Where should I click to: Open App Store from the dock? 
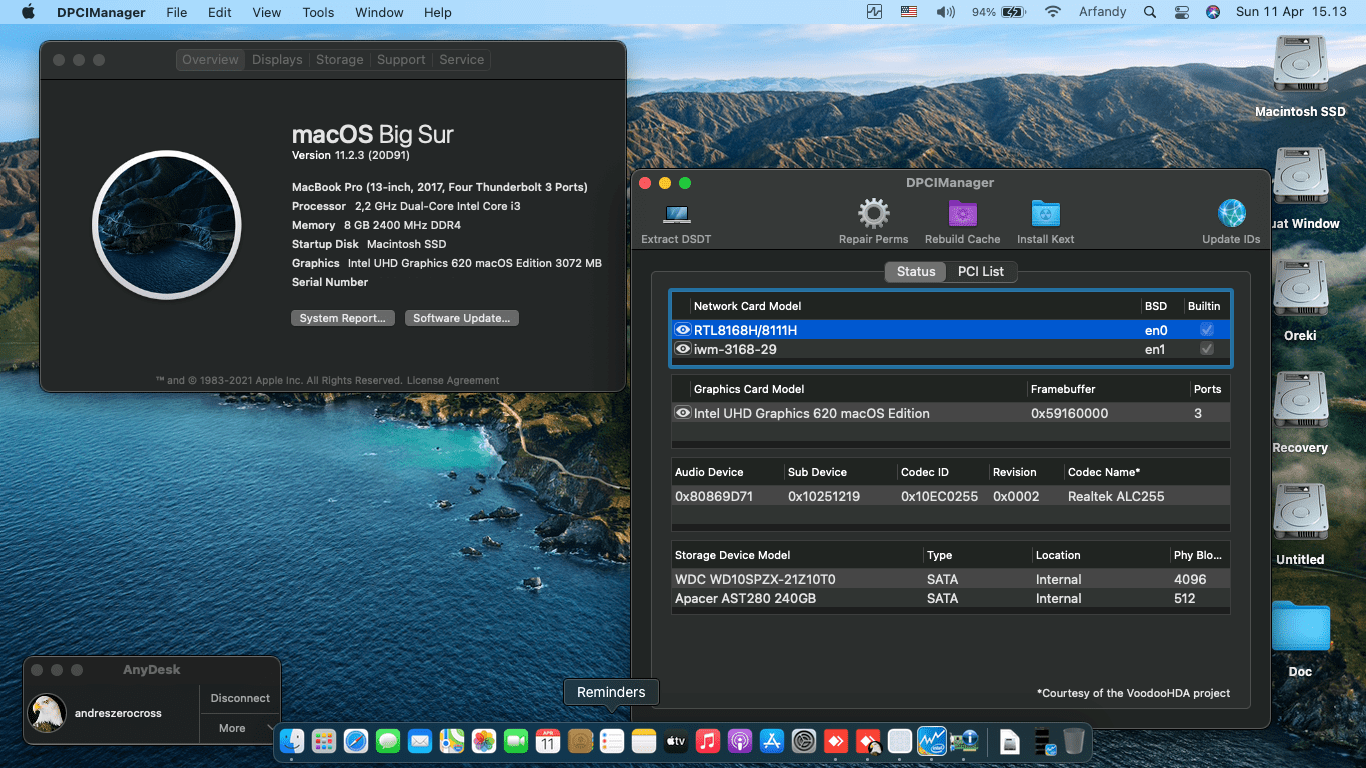(772, 741)
